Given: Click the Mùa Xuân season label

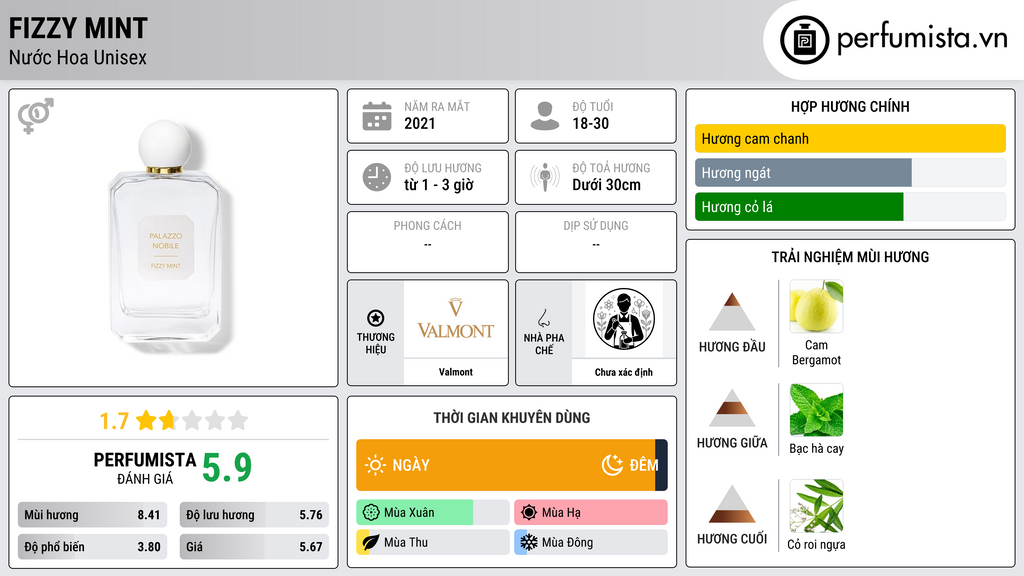Looking at the screenshot, I should 409,513.
